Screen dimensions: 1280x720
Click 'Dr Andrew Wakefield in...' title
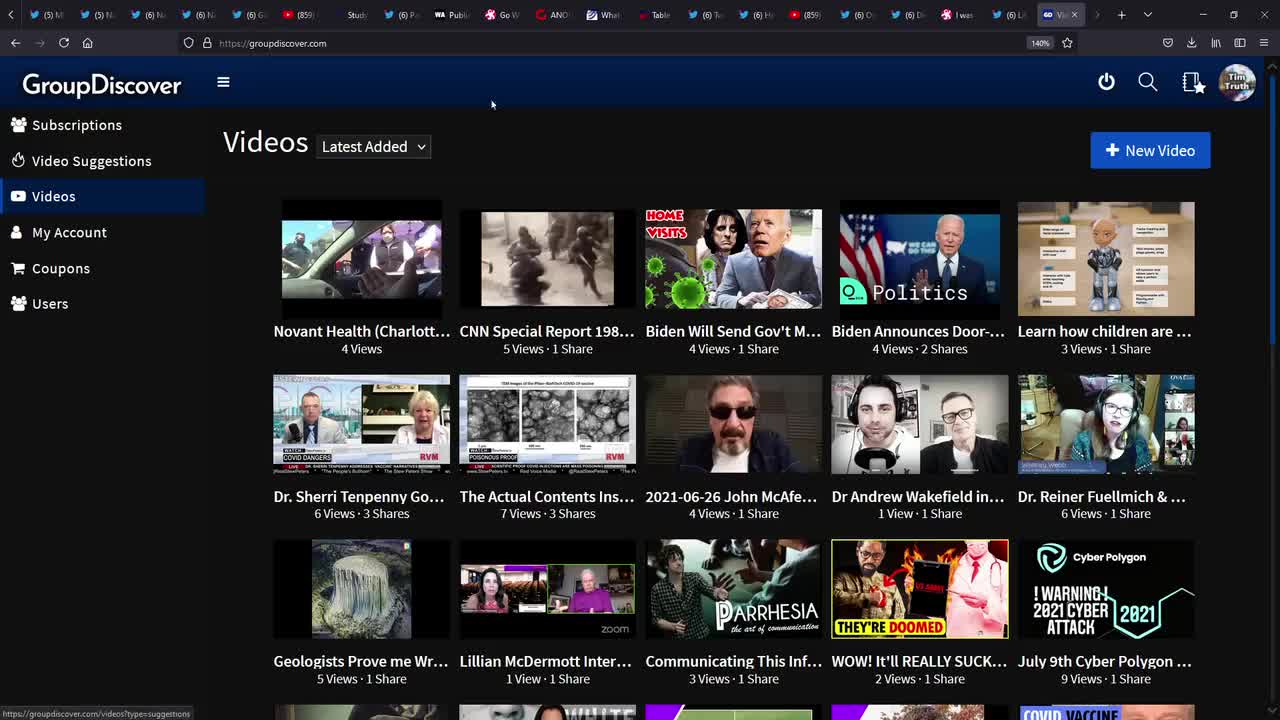(x=918, y=497)
